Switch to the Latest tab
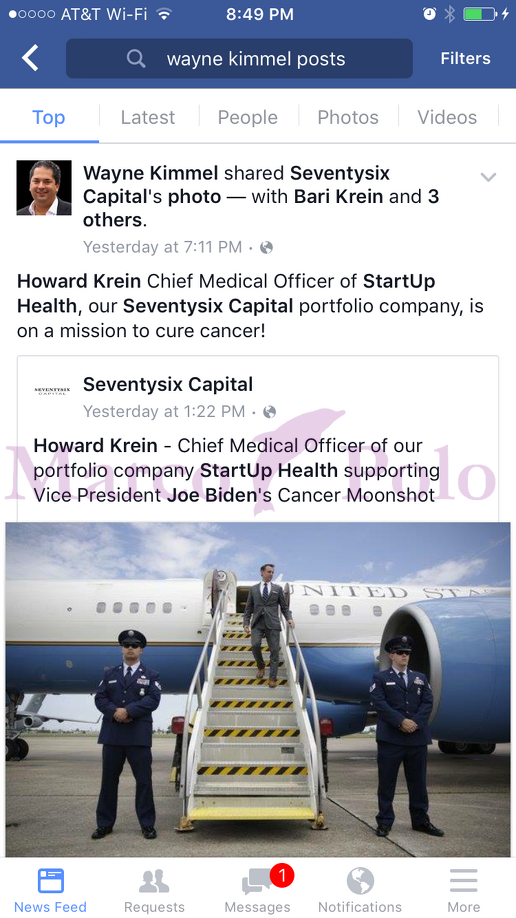This screenshot has width=516, height=918. (x=148, y=117)
